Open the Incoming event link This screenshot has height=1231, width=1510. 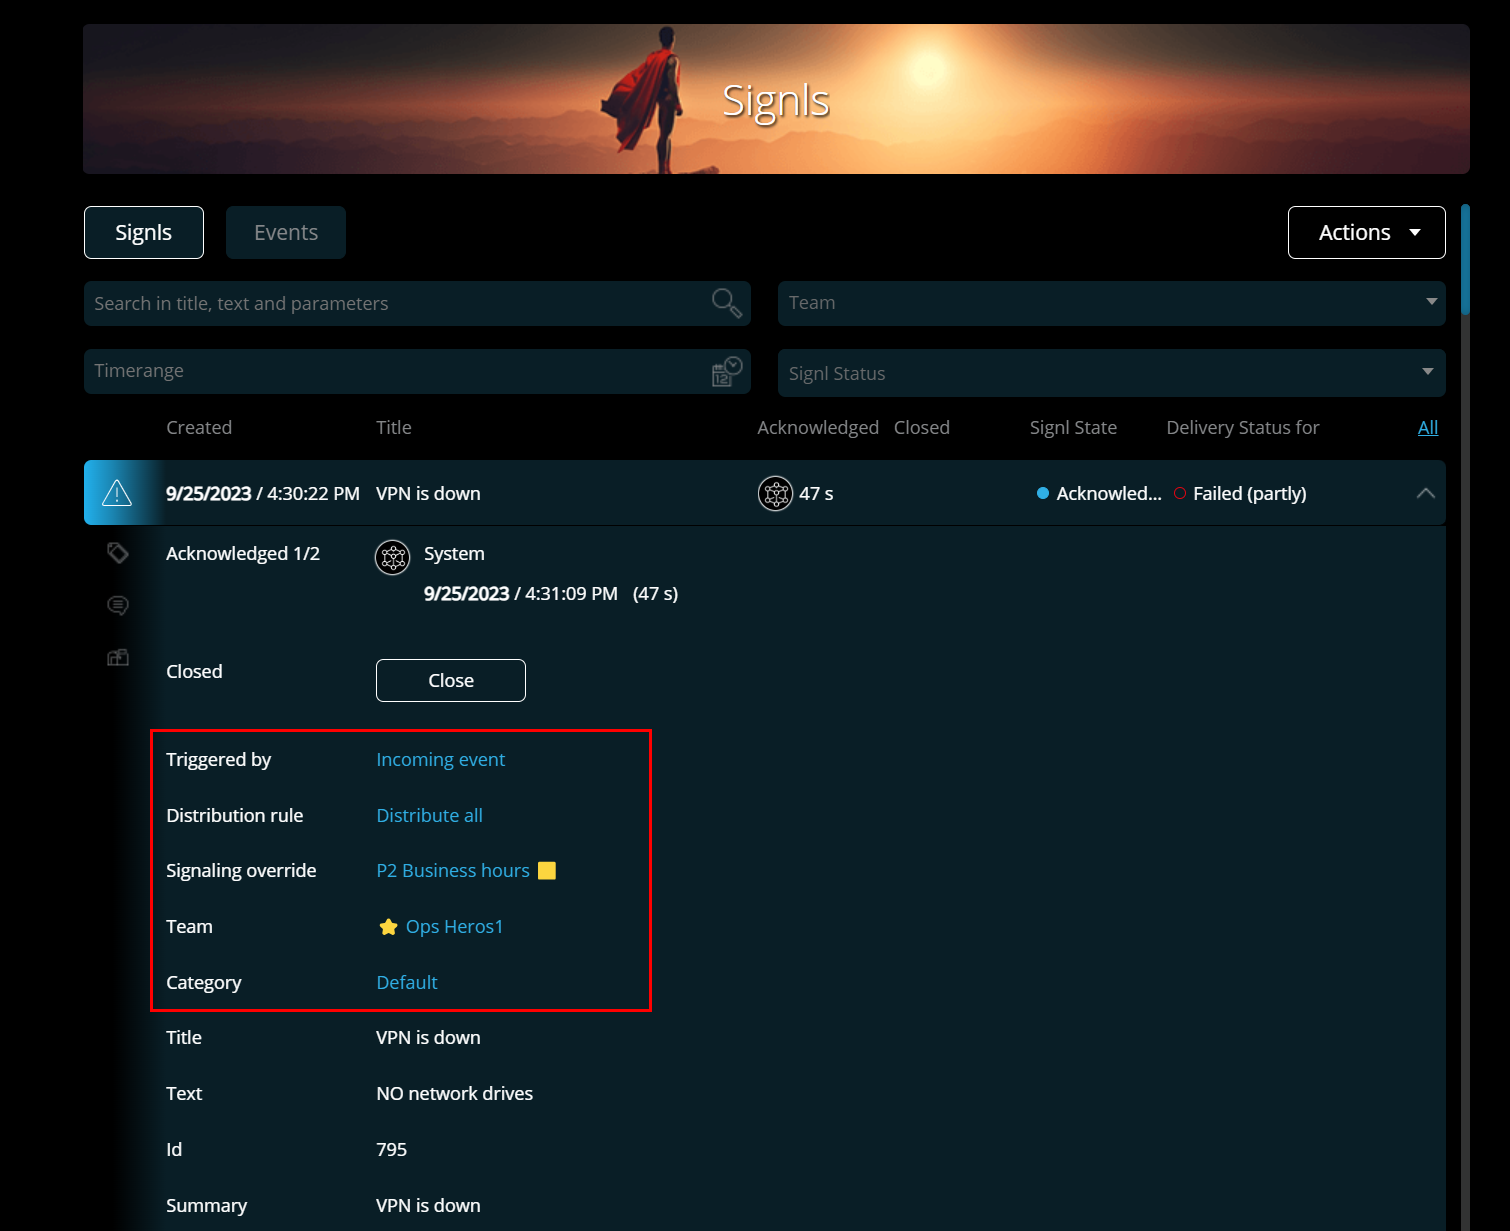tap(440, 759)
